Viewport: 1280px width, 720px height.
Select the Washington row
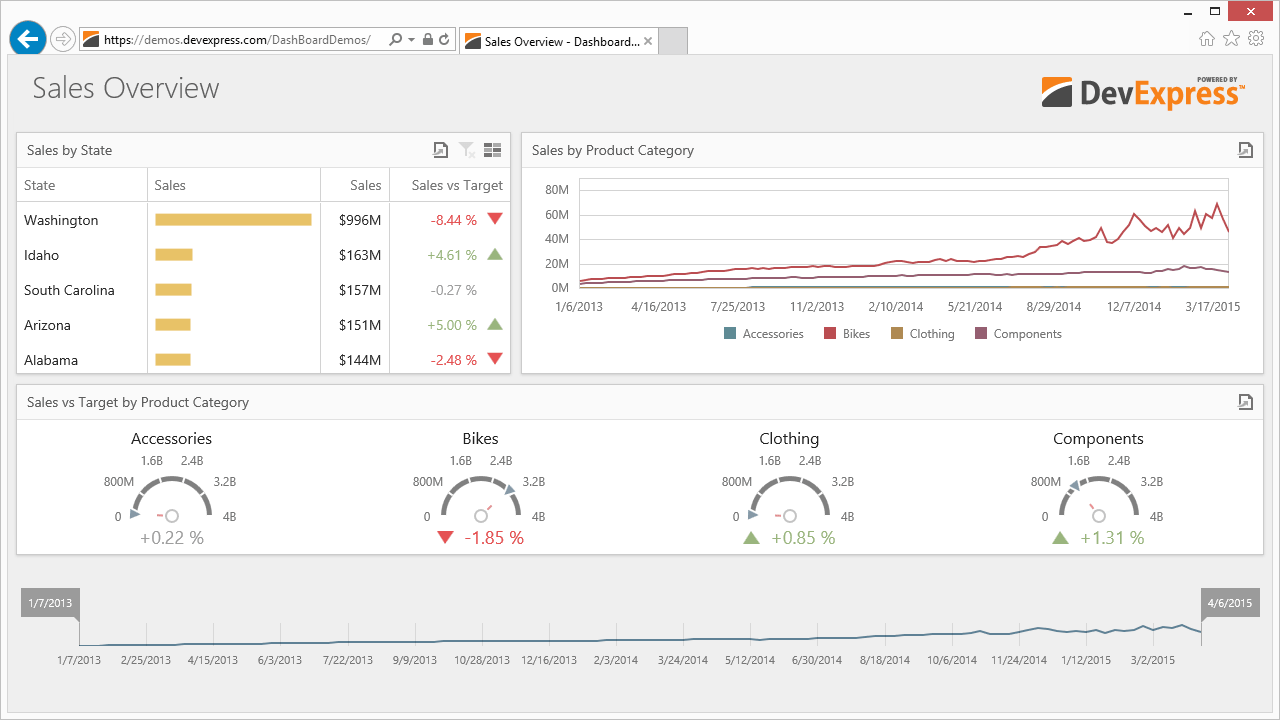click(264, 220)
